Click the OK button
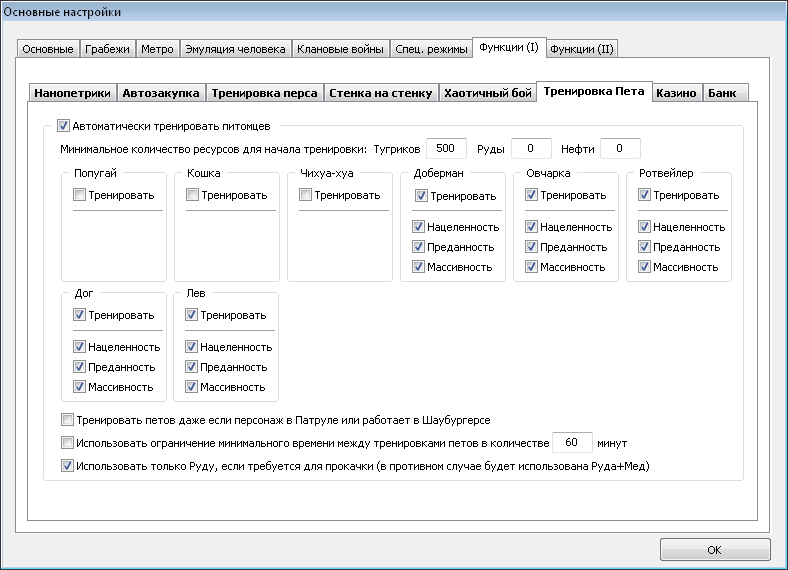The width and height of the screenshot is (788, 570). click(715, 550)
